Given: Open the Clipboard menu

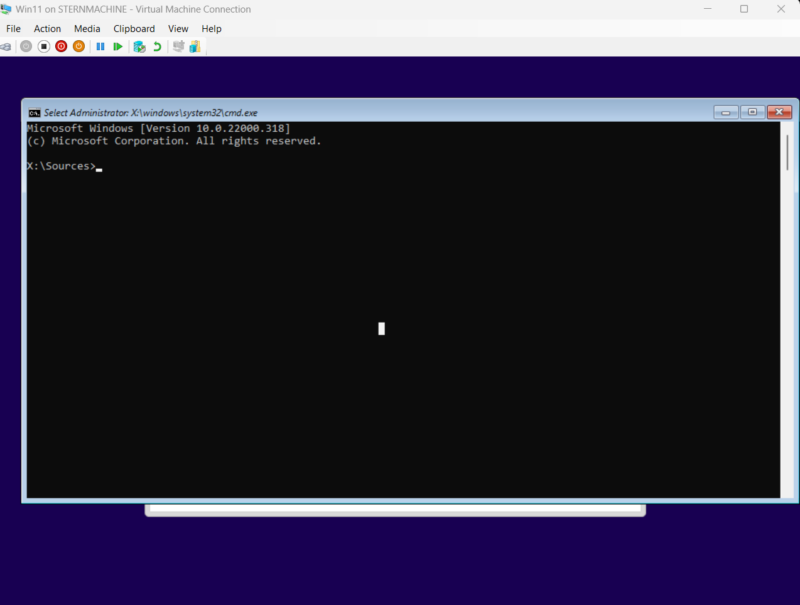Looking at the screenshot, I should click(134, 29).
